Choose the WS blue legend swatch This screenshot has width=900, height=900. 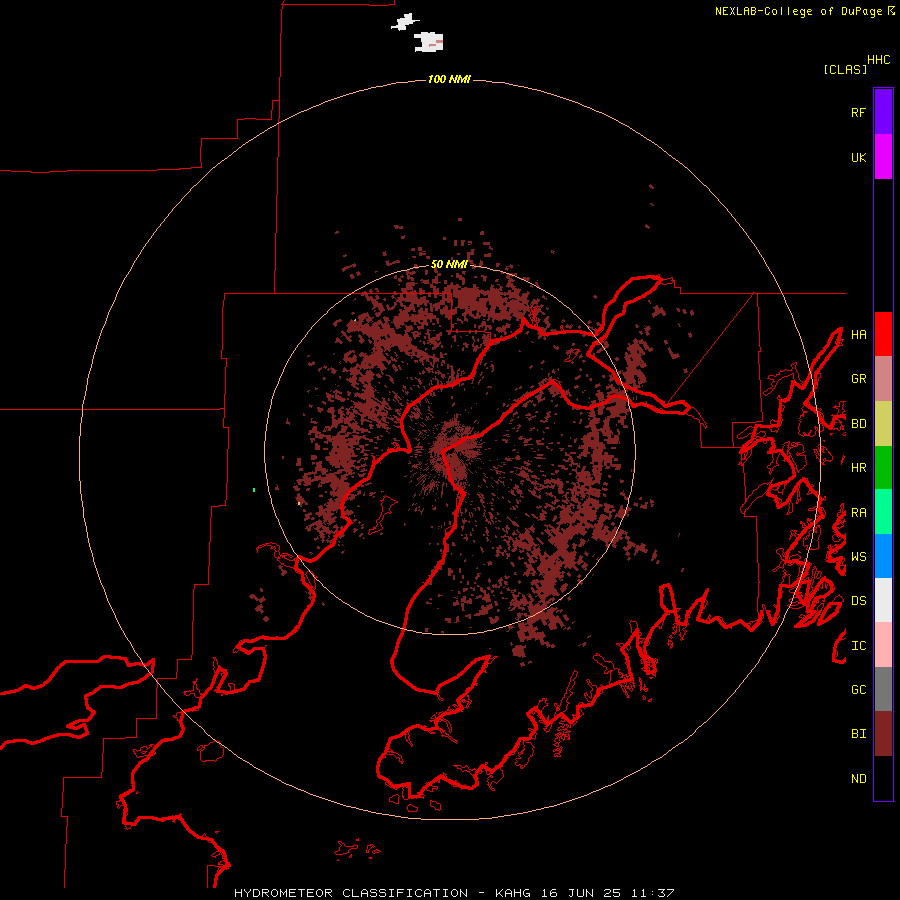coord(883,556)
